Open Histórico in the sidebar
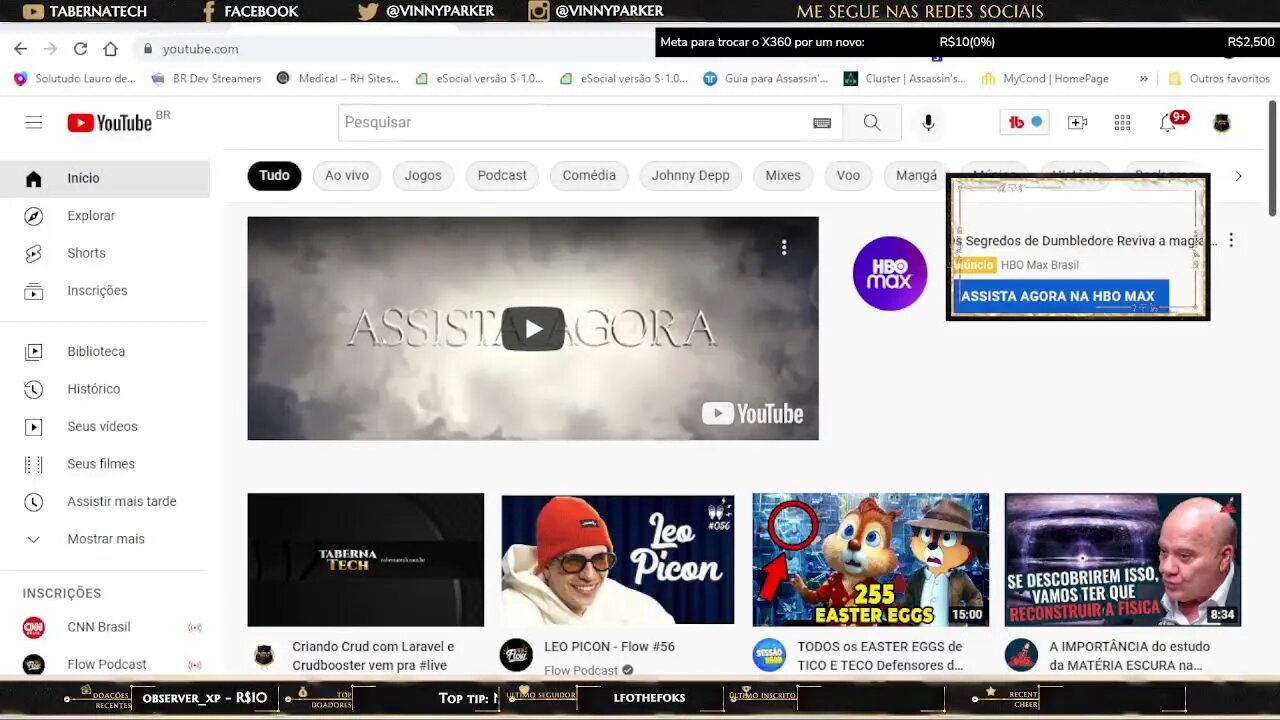This screenshot has height=720, width=1280. [105, 389]
